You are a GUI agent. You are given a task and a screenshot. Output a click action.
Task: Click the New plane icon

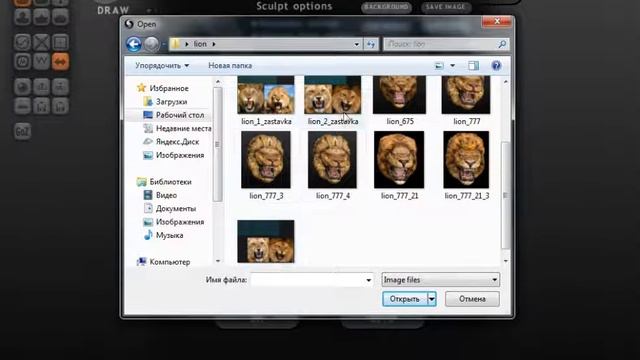[22, 106]
